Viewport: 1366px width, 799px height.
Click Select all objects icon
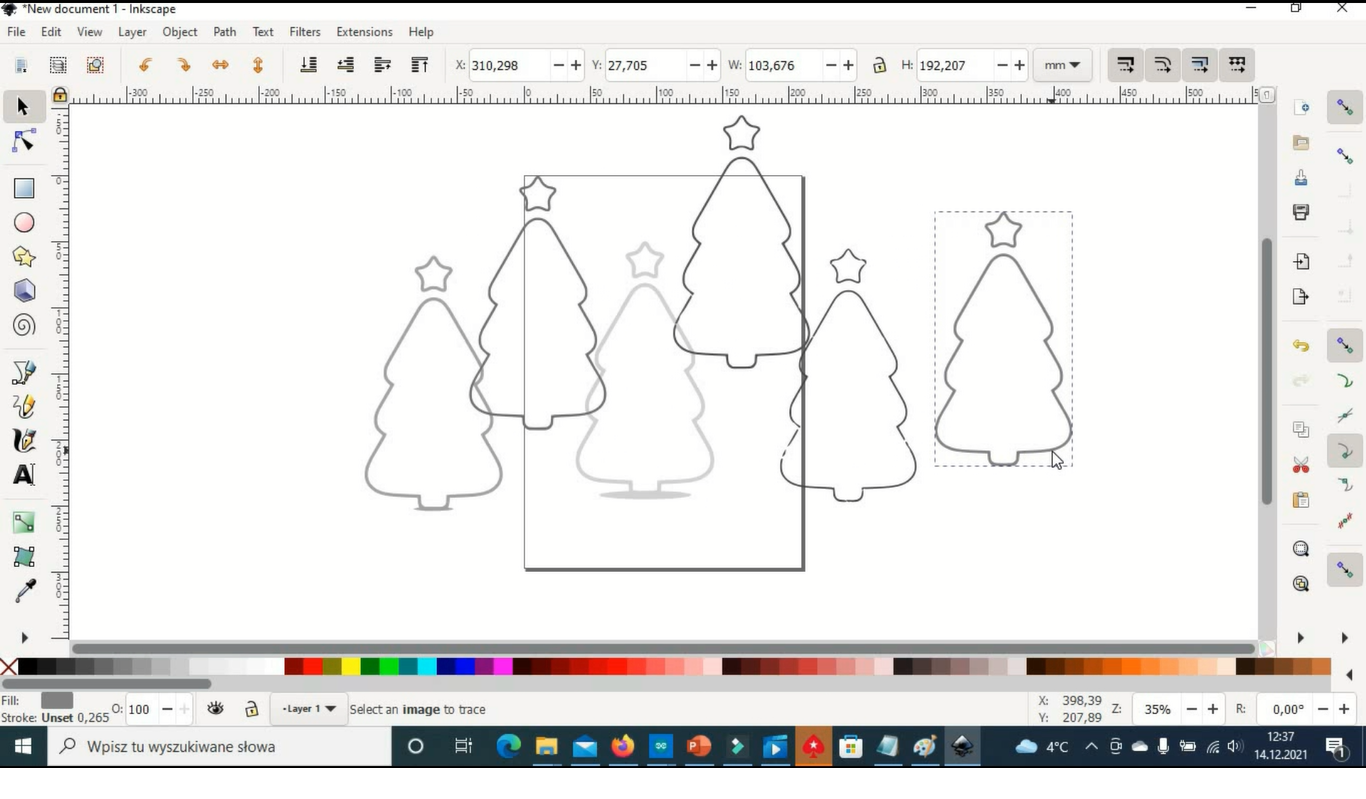pyautogui.click(x=21, y=65)
